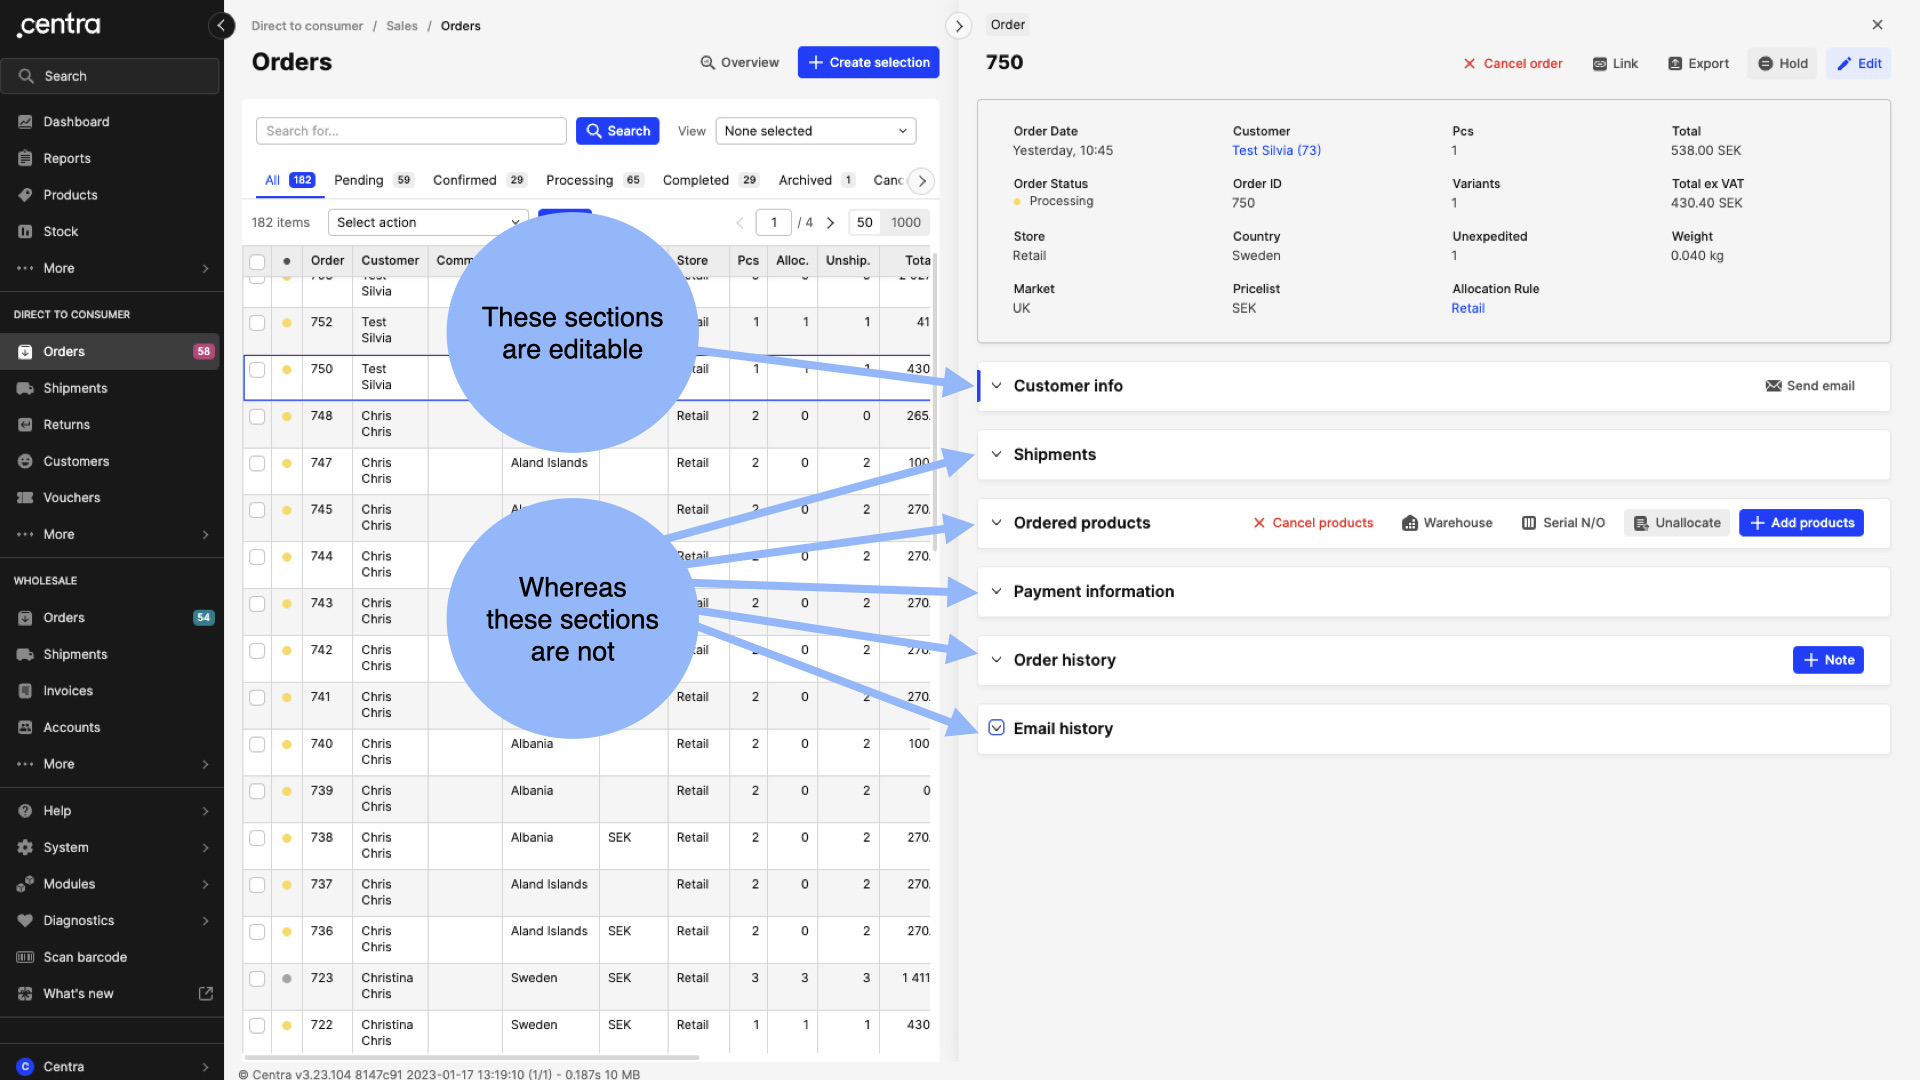The image size is (1920, 1080).
Task: Open the Warehouse option in Ordered products
Action: coord(1446,523)
